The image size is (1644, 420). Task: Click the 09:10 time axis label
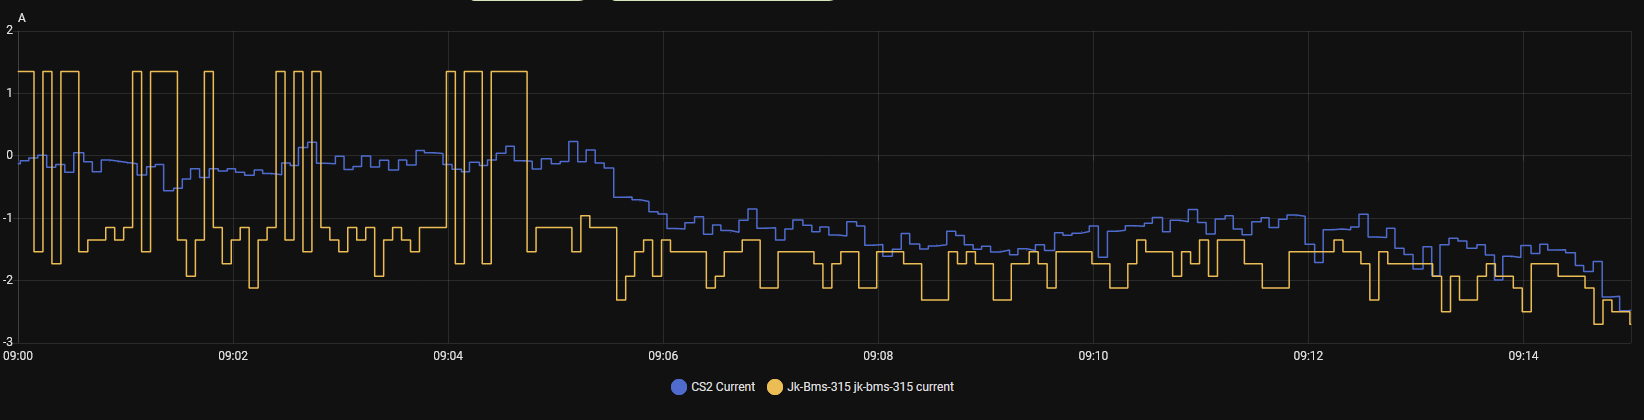tap(1093, 355)
